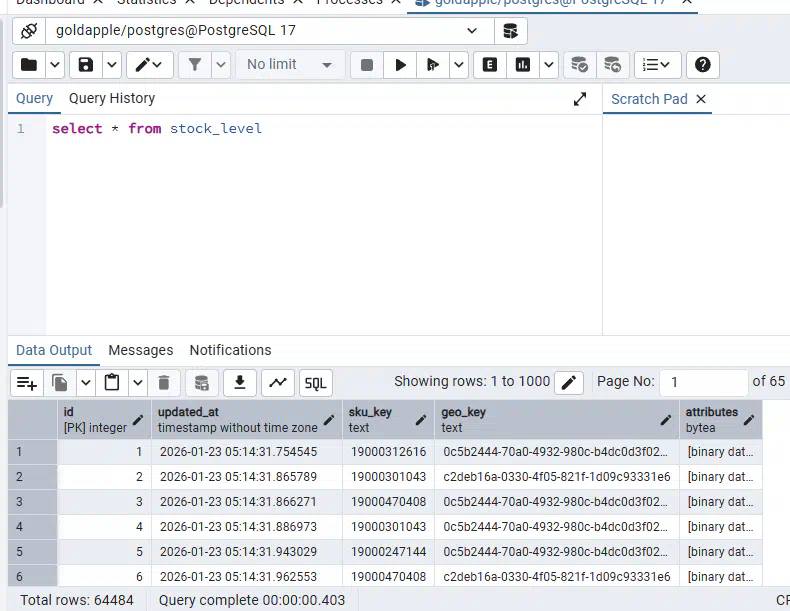Screen dimensions: 790x611
Task: Close the Scratch Pad panel
Action: (701, 99)
